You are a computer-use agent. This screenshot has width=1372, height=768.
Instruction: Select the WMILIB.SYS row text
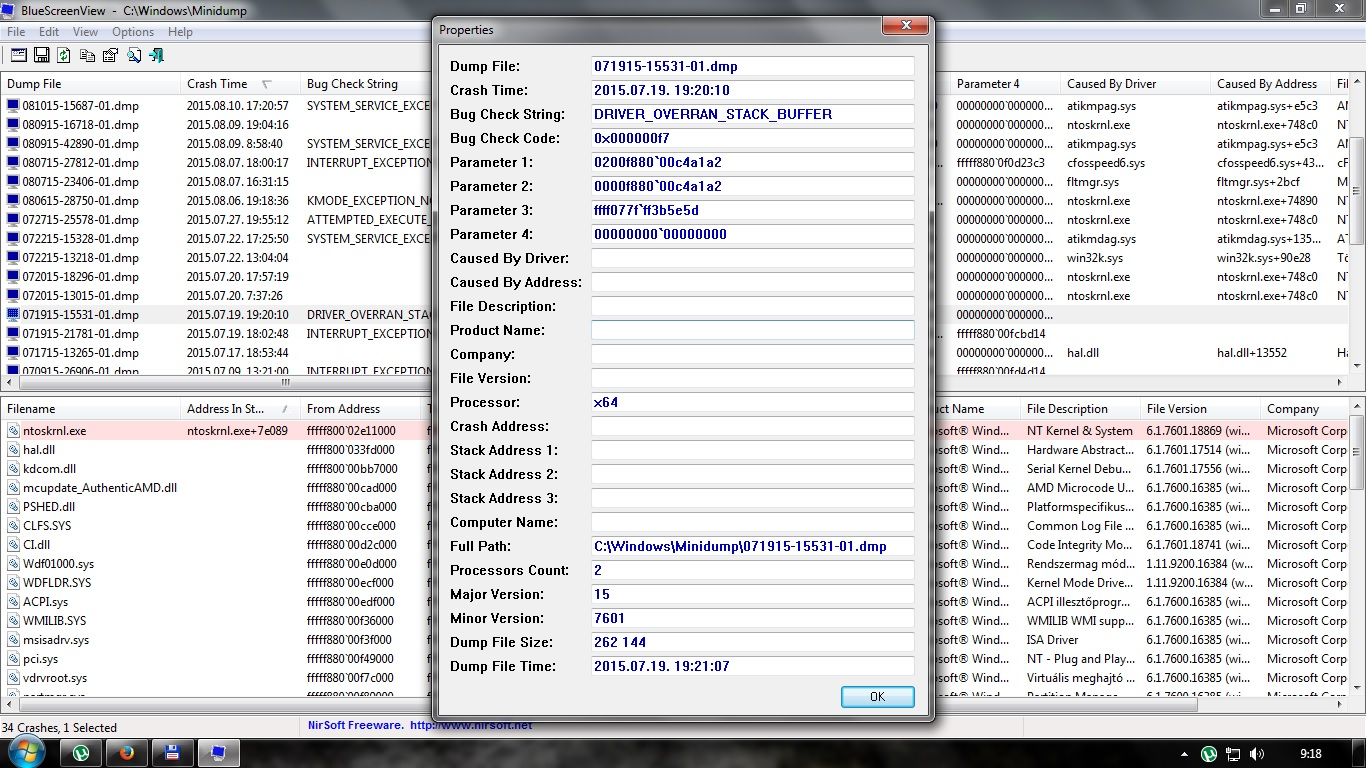click(55, 621)
